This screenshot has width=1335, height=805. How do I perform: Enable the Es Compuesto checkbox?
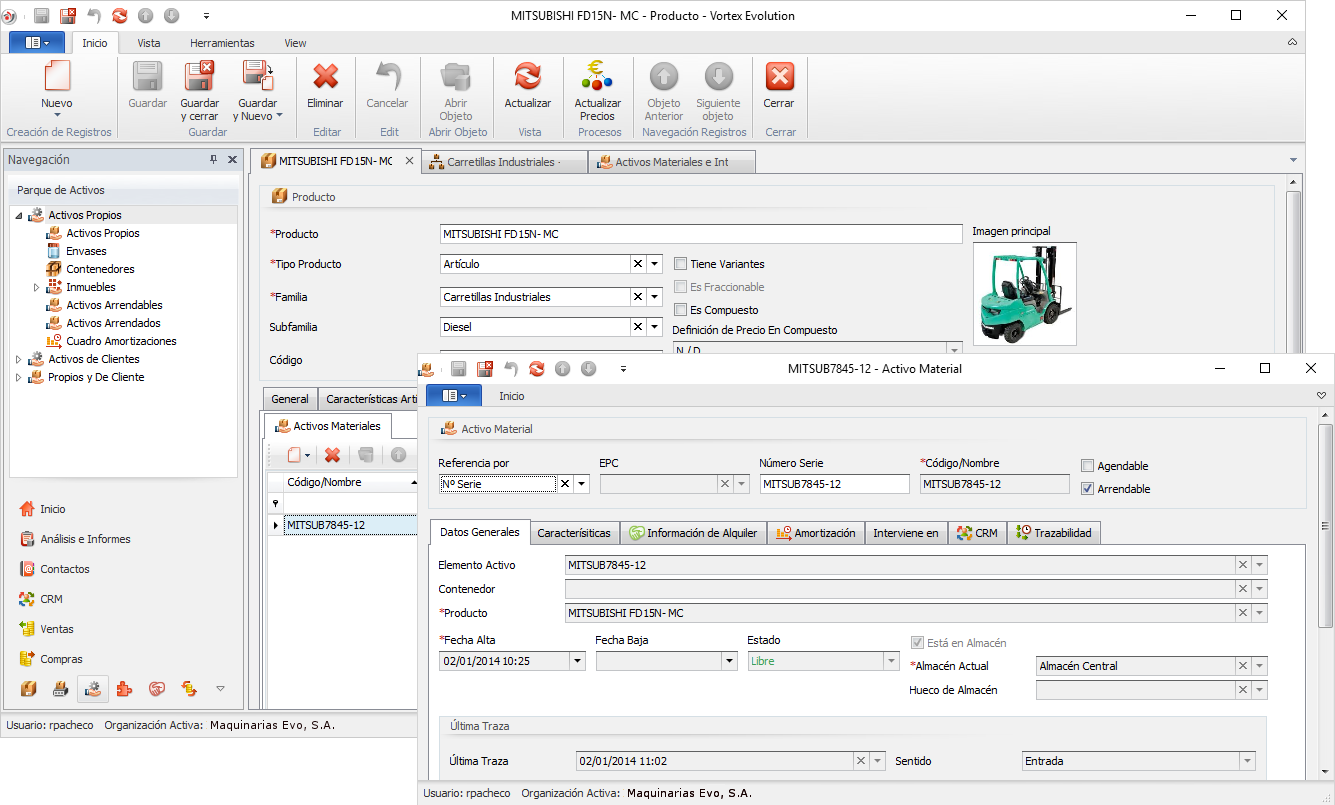pyautogui.click(x=681, y=310)
